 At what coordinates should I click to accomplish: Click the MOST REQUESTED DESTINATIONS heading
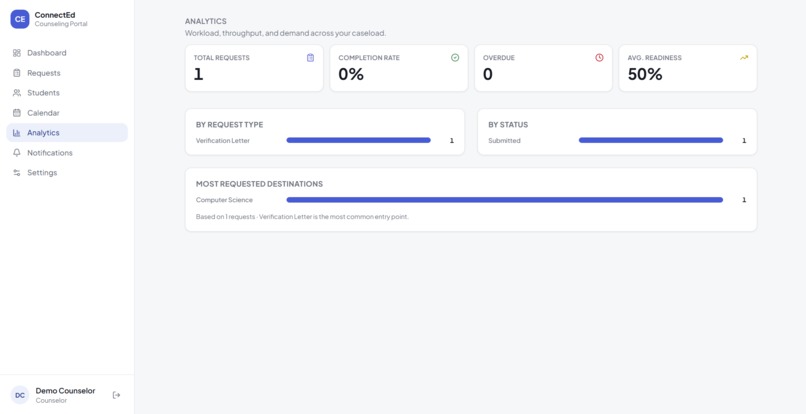click(x=259, y=184)
